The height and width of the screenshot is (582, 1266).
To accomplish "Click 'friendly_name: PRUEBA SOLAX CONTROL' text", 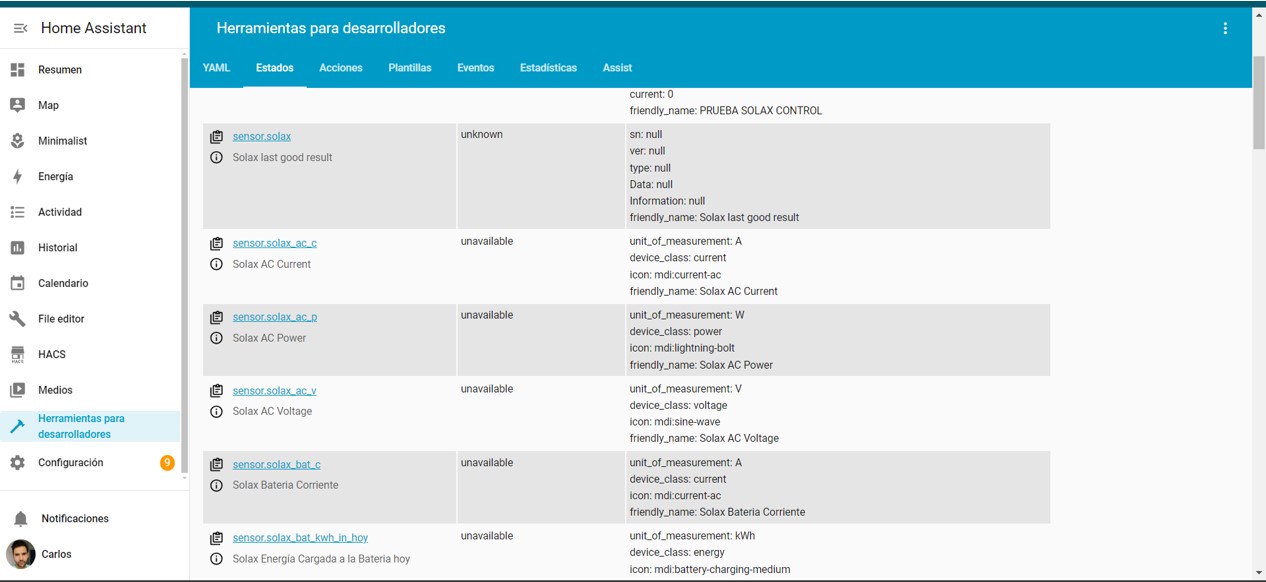I will coord(726,111).
